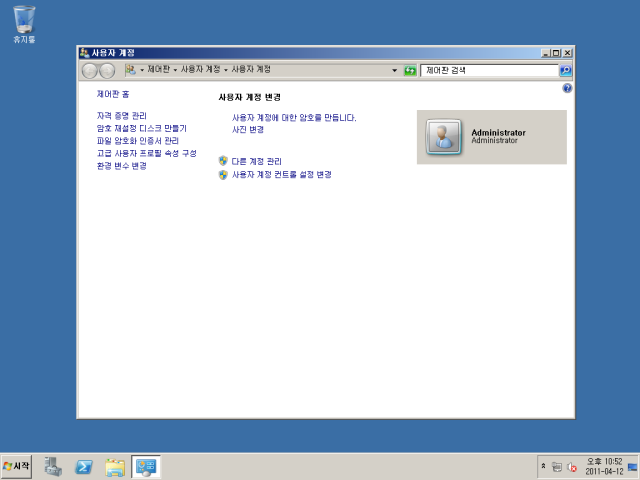Click shield icon next to 다른 계정 관리
The height and width of the screenshot is (480, 640).
(223, 161)
